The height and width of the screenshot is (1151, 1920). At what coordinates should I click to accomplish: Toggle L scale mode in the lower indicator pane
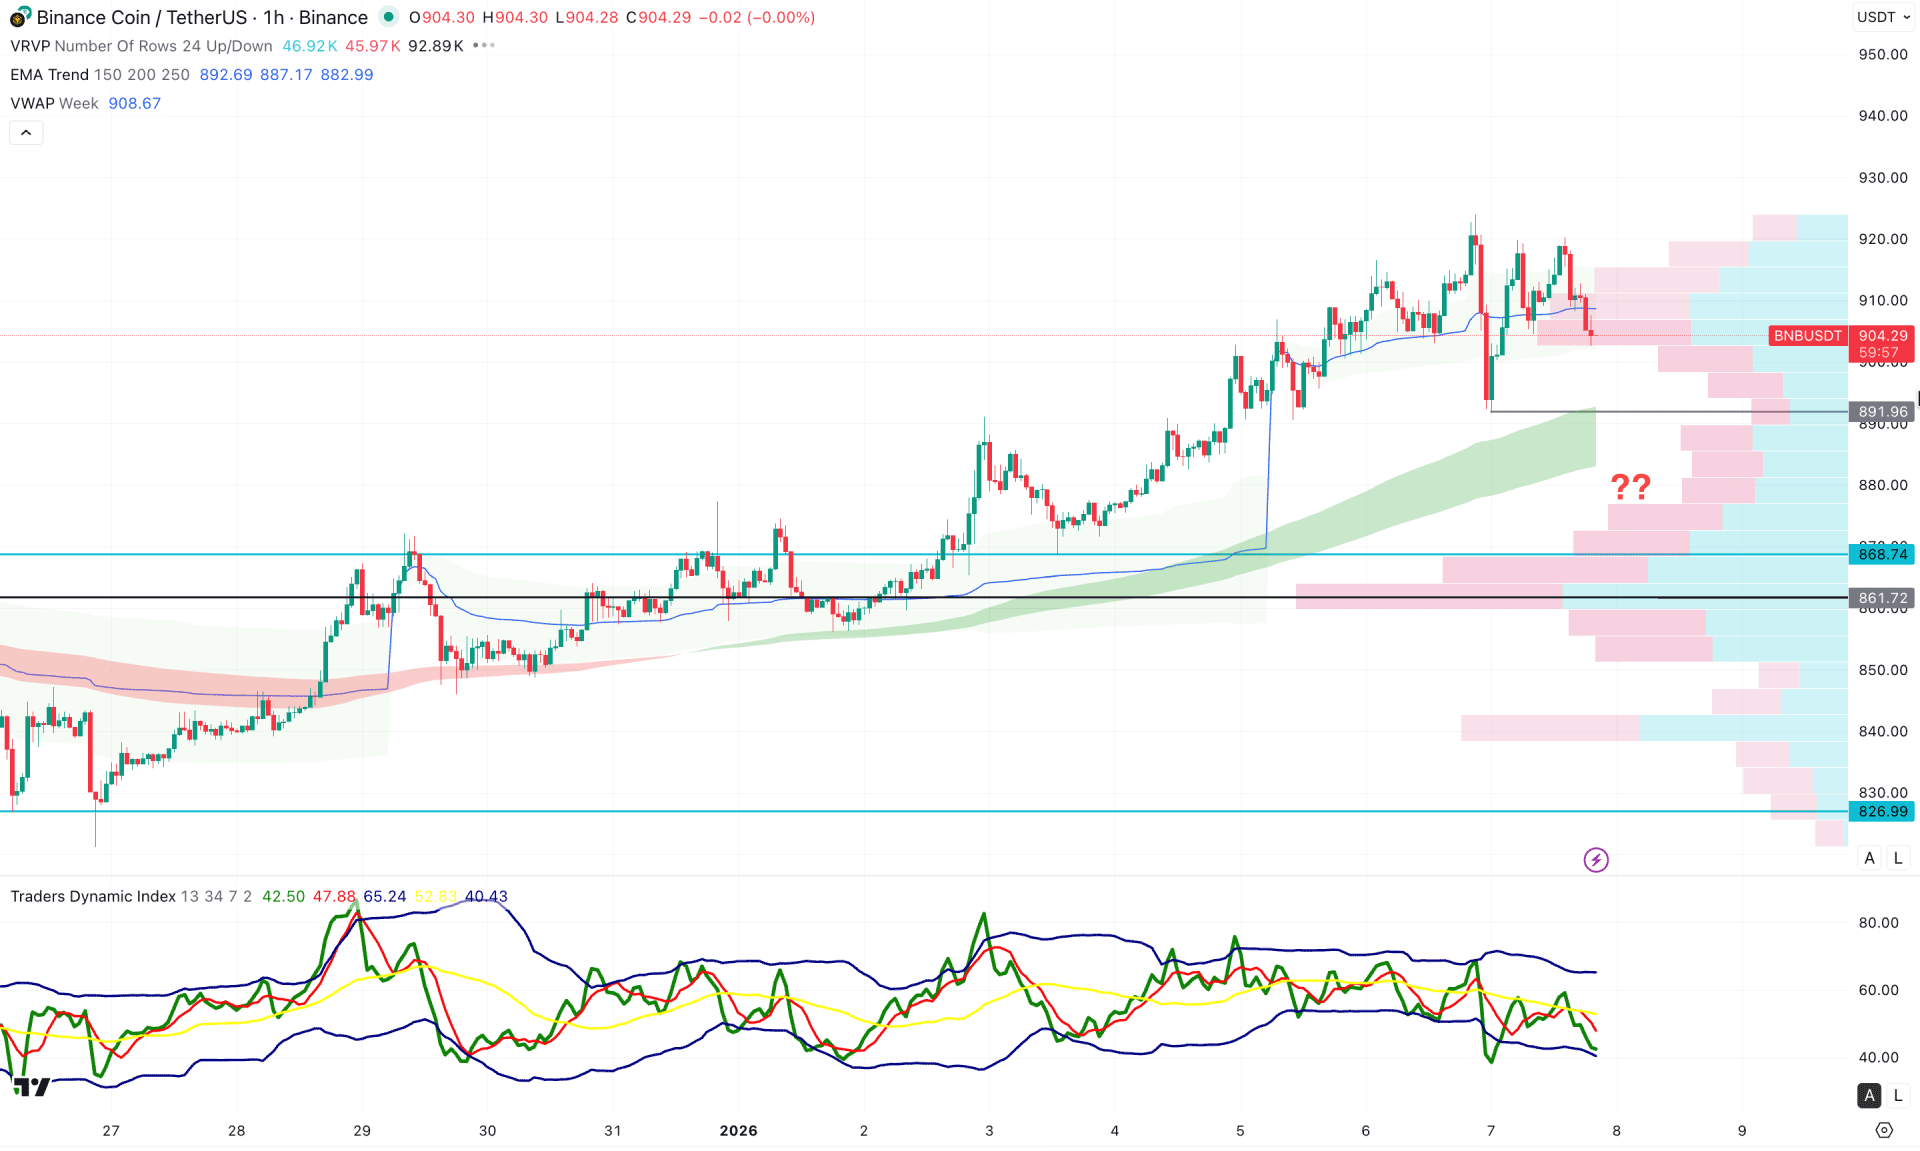click(x=1897, y=1095)
